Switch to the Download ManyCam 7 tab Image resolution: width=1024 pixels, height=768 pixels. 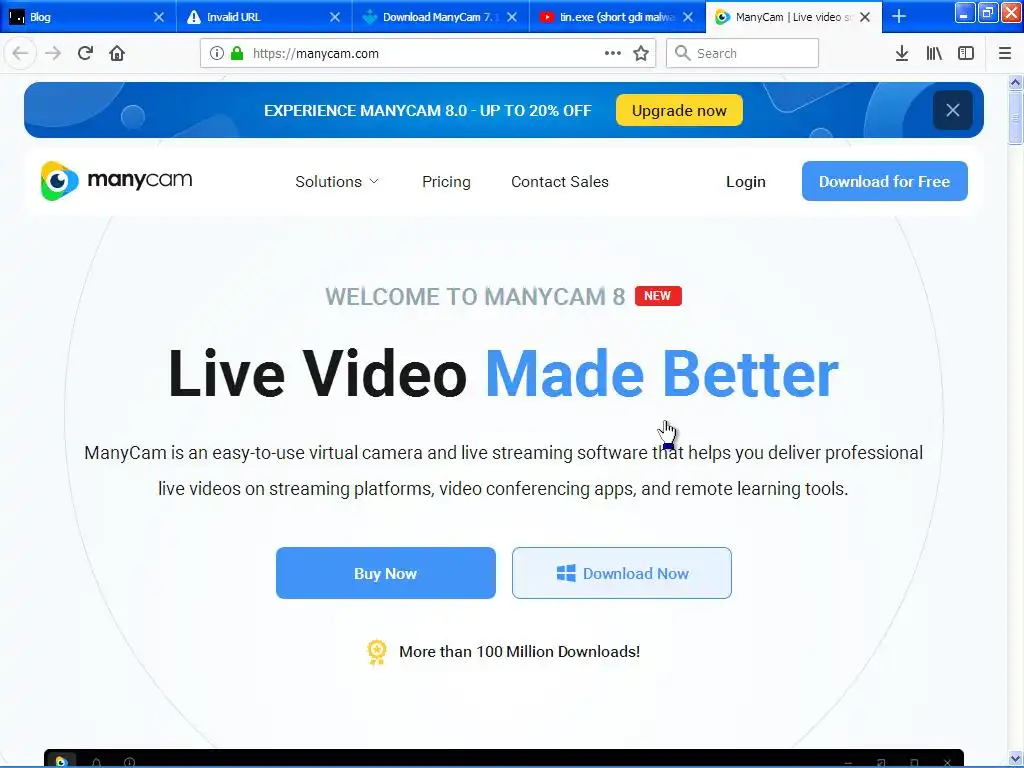(441, 17)
